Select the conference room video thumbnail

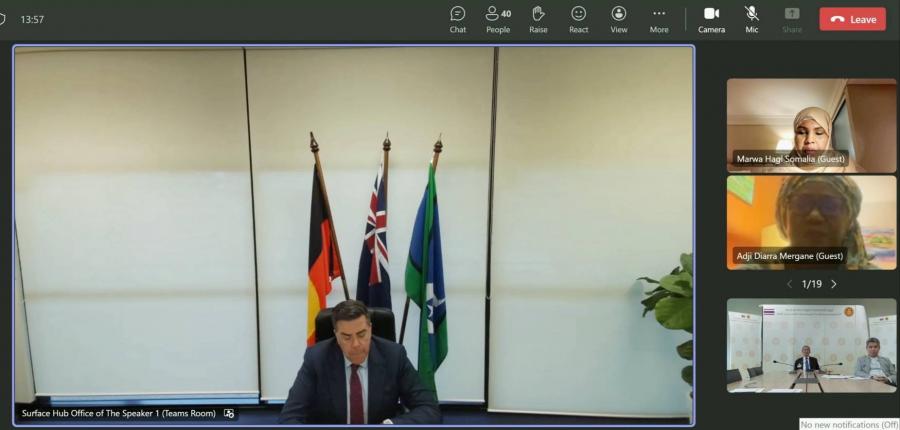tap(811, 345)
